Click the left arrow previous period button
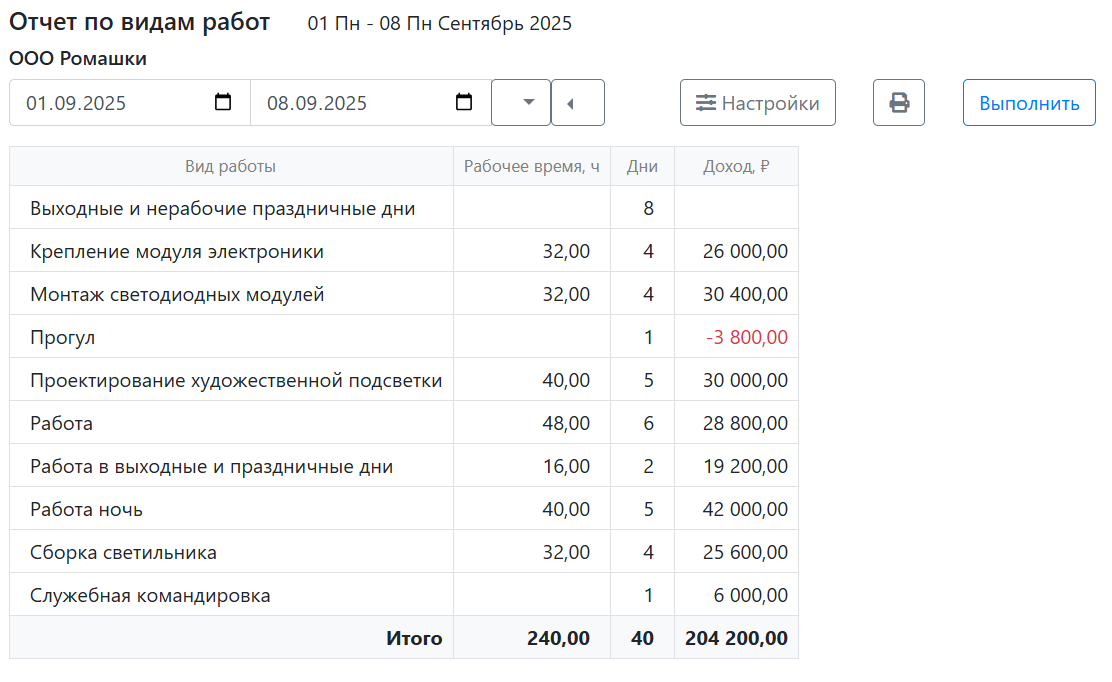This screenshot has width=1112, height=682. (578, 103)
